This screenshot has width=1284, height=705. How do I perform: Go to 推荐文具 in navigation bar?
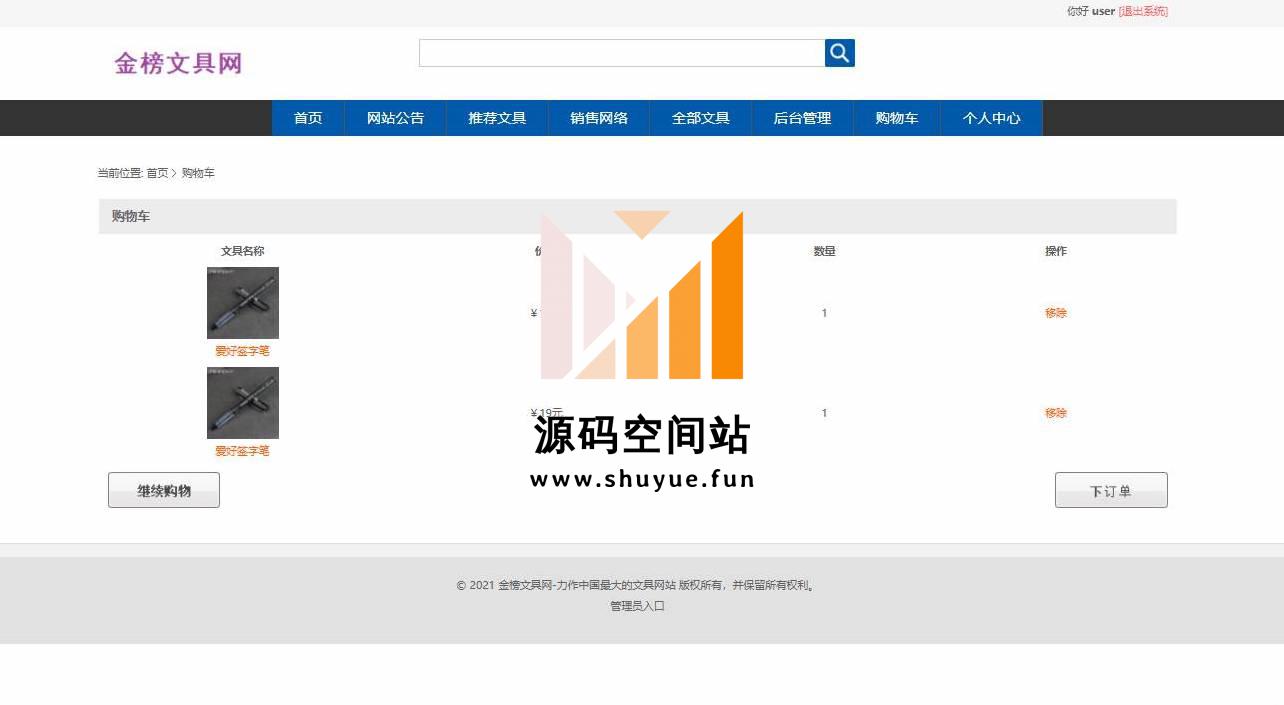point(497,118)
